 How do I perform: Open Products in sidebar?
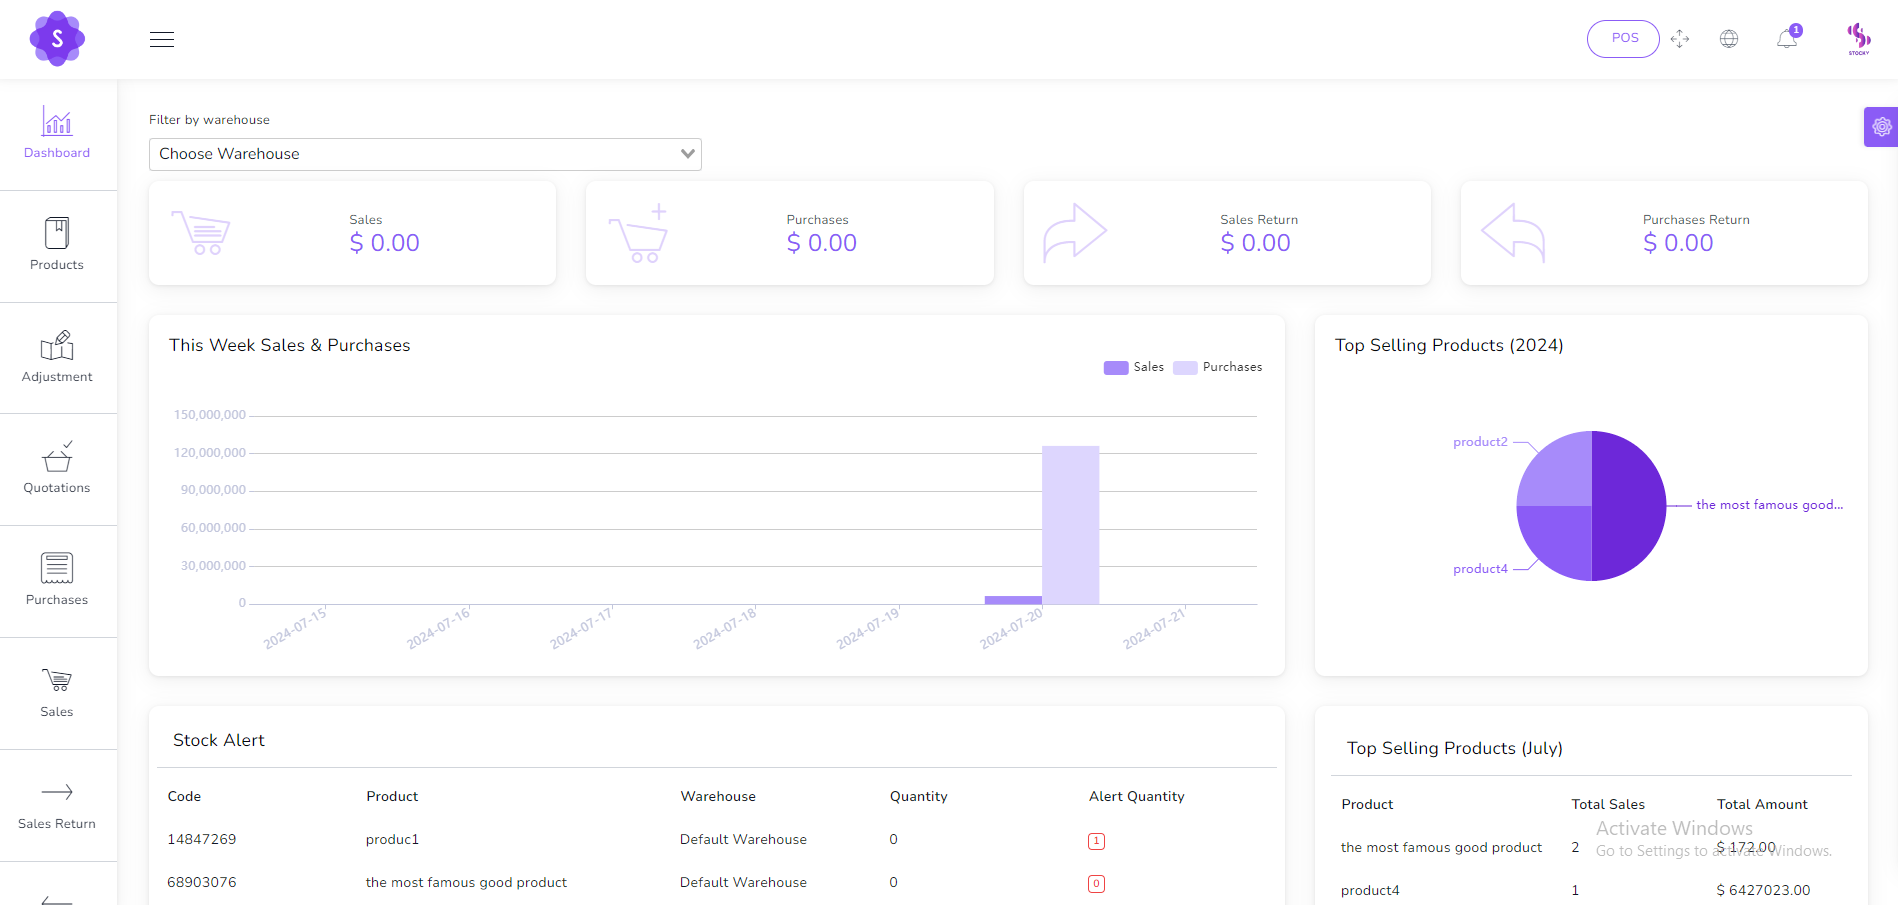coord(57,245)
